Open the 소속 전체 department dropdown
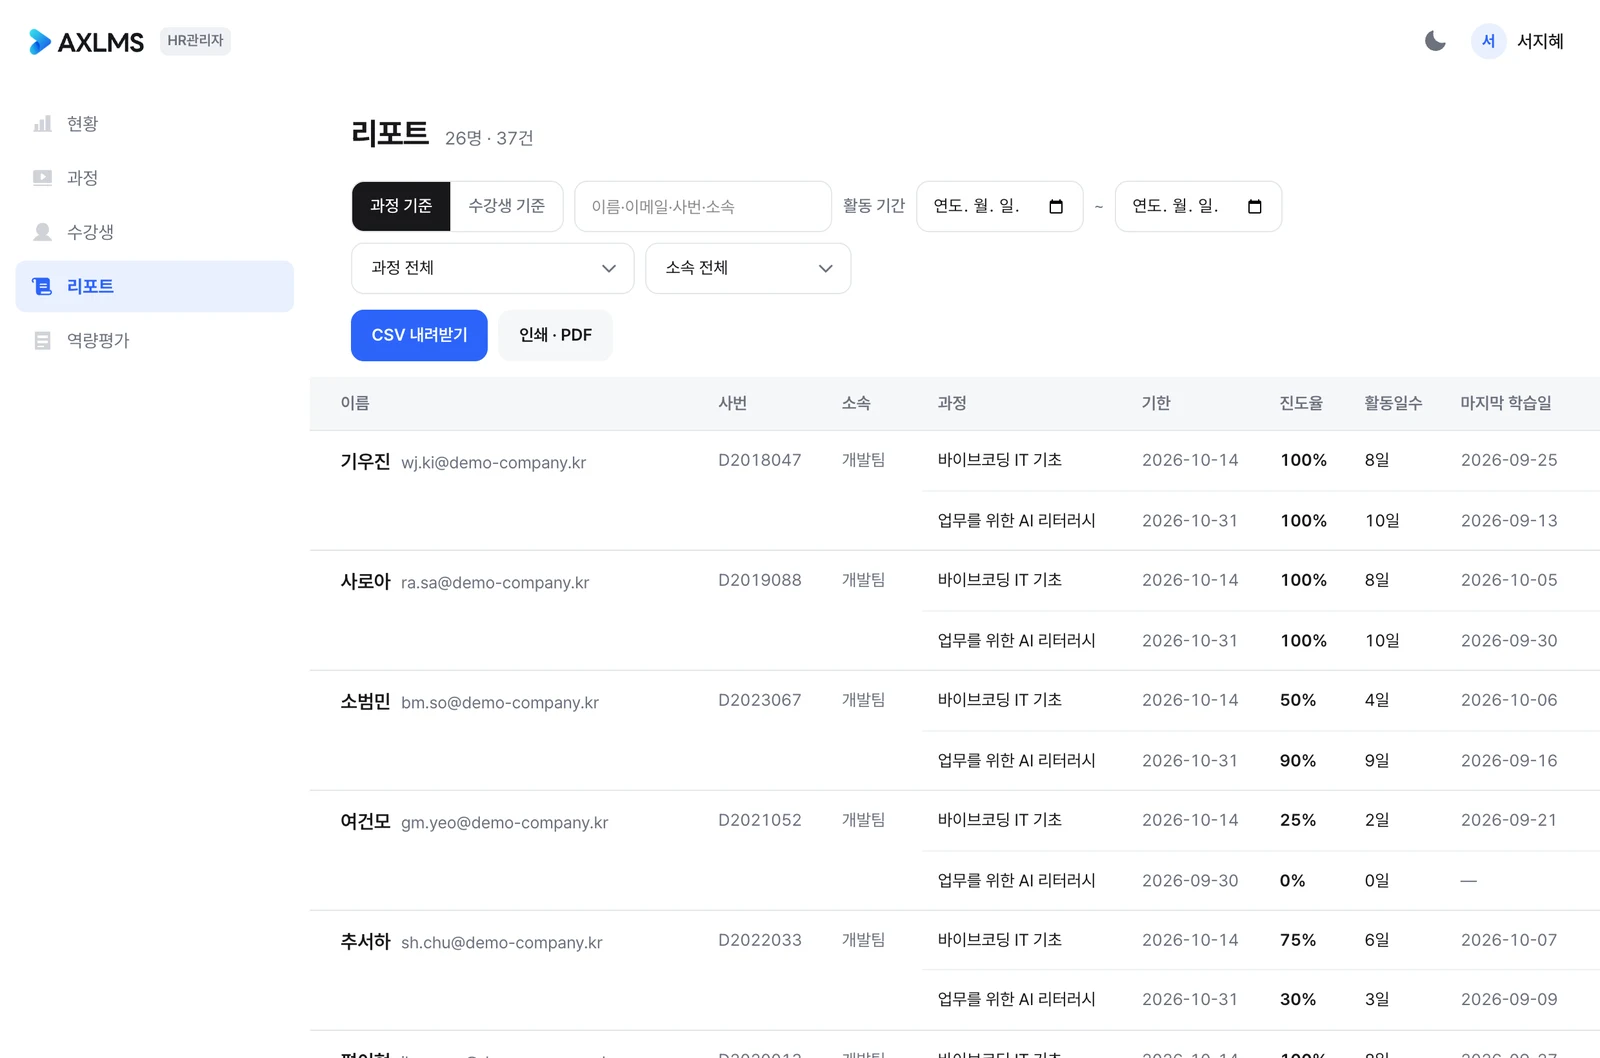1600x1058 pixels. [748, 268]
